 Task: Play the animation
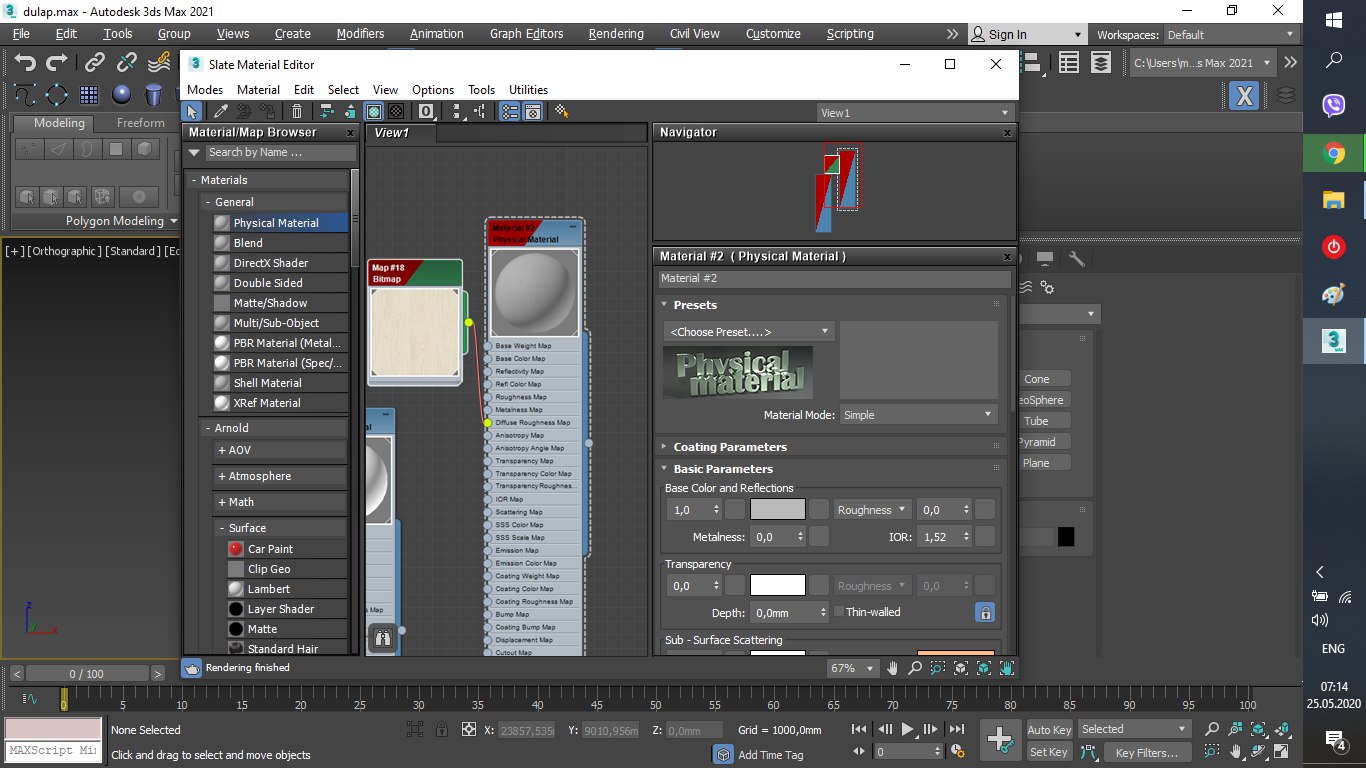[908, 729]
